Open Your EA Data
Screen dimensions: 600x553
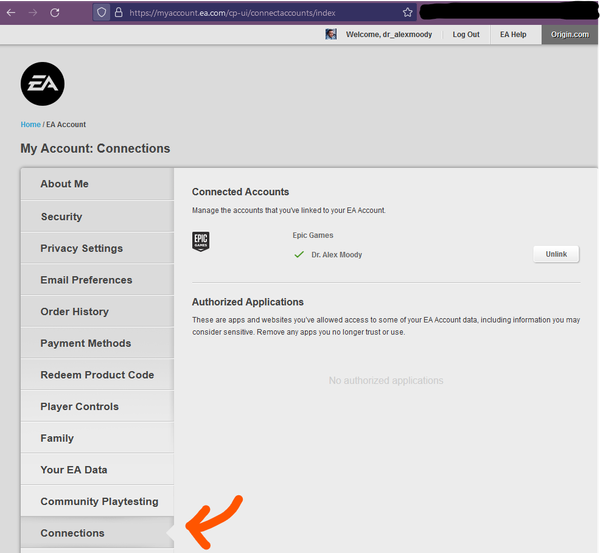pyautogui.click(x=97, y=470)
